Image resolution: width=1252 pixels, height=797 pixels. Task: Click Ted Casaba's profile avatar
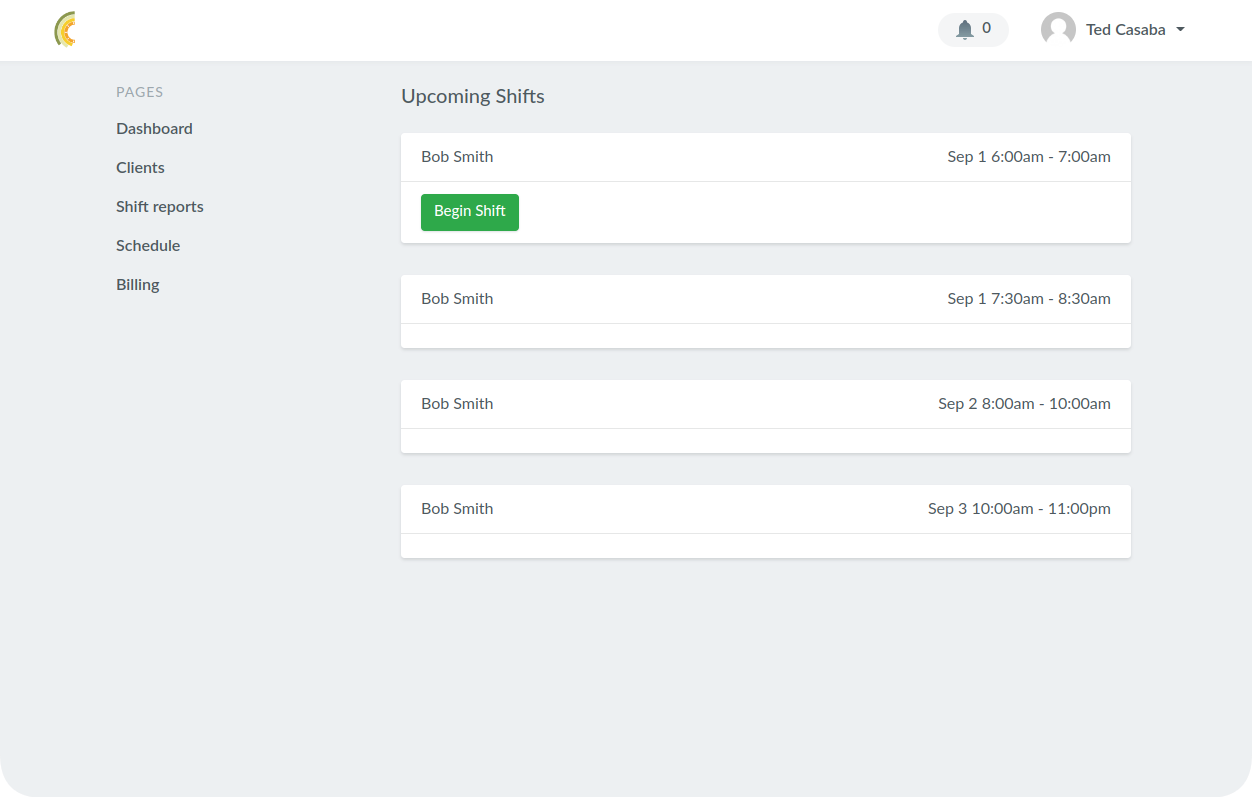click(1058, 30)
